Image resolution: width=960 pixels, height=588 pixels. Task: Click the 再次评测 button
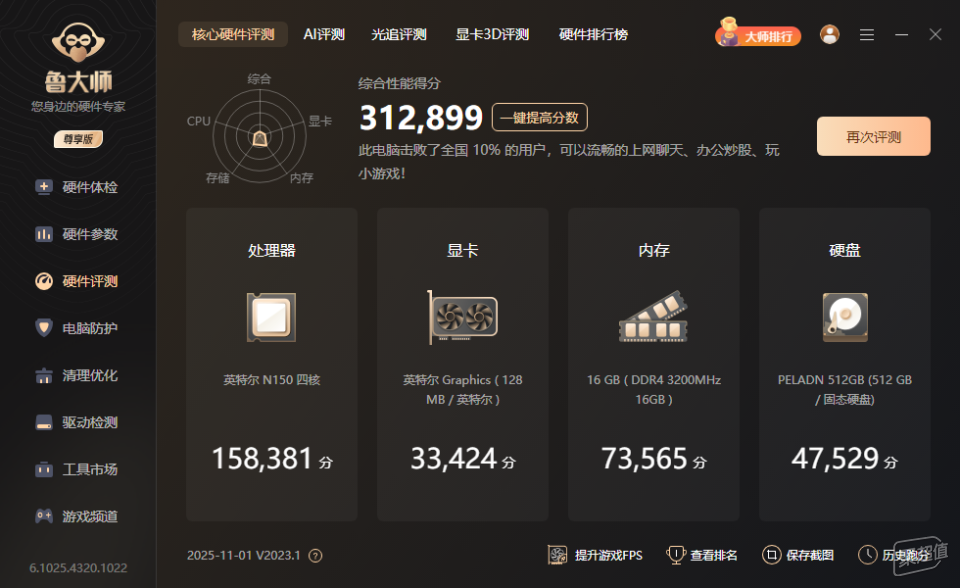[x=873, y=137]
